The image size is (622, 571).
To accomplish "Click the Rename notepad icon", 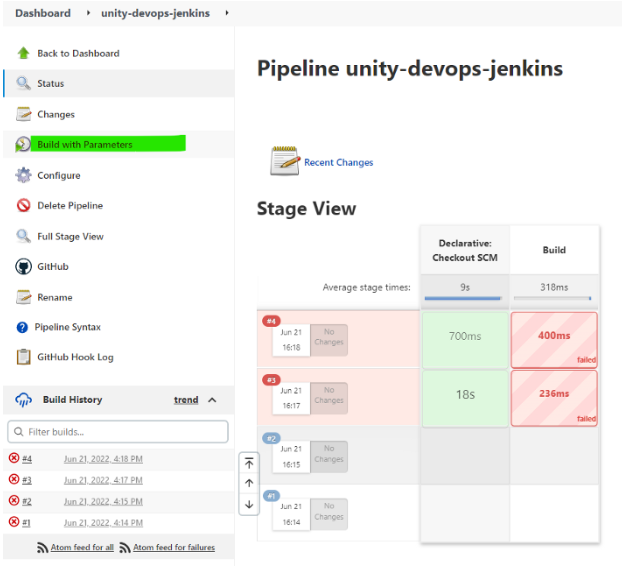I will click(23, 297).
